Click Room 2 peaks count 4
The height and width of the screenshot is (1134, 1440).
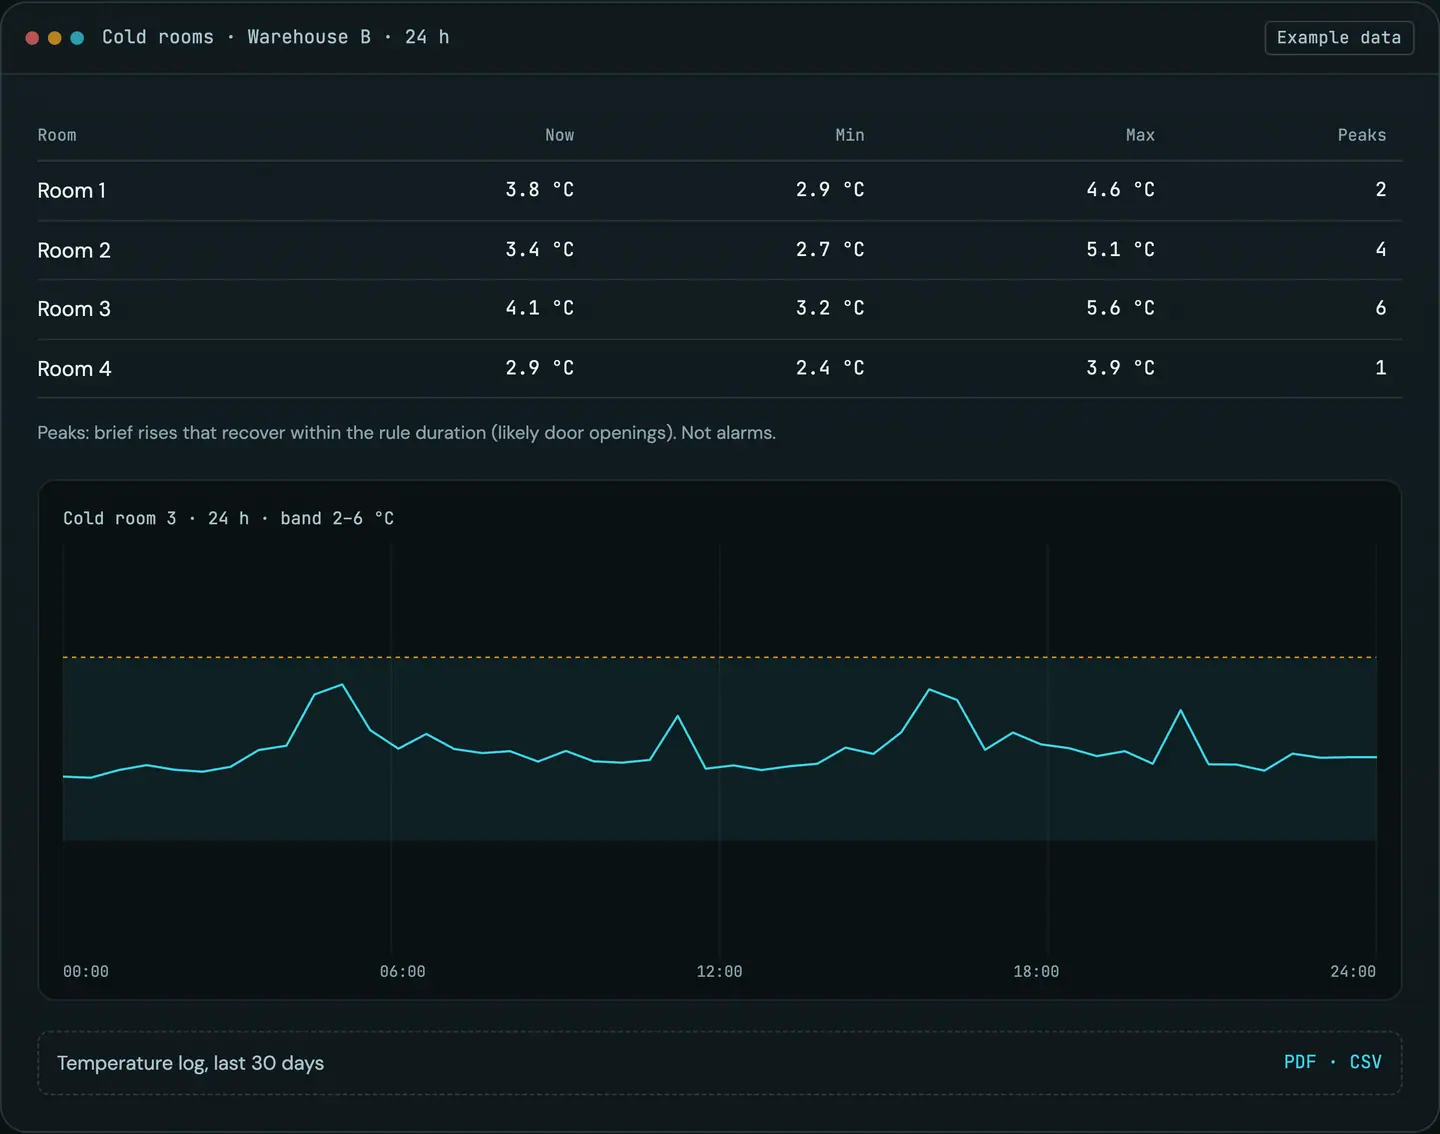pyautogui.click(x=1381, y=249)
